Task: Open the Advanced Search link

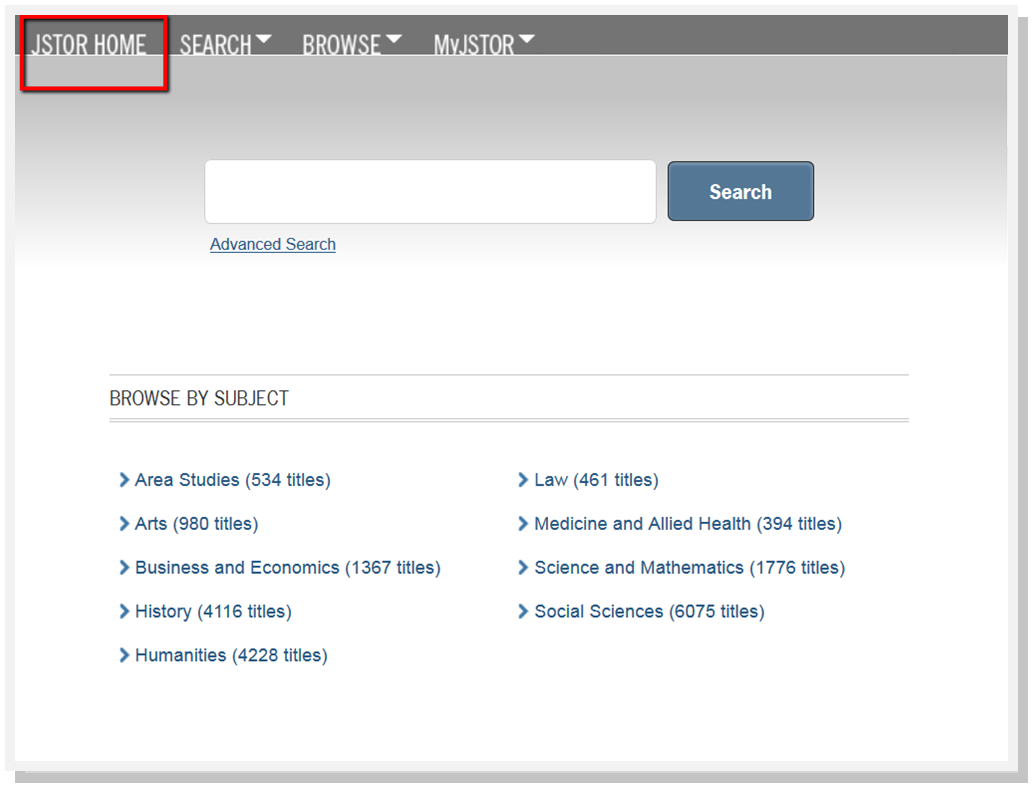Action: (273, 245)
